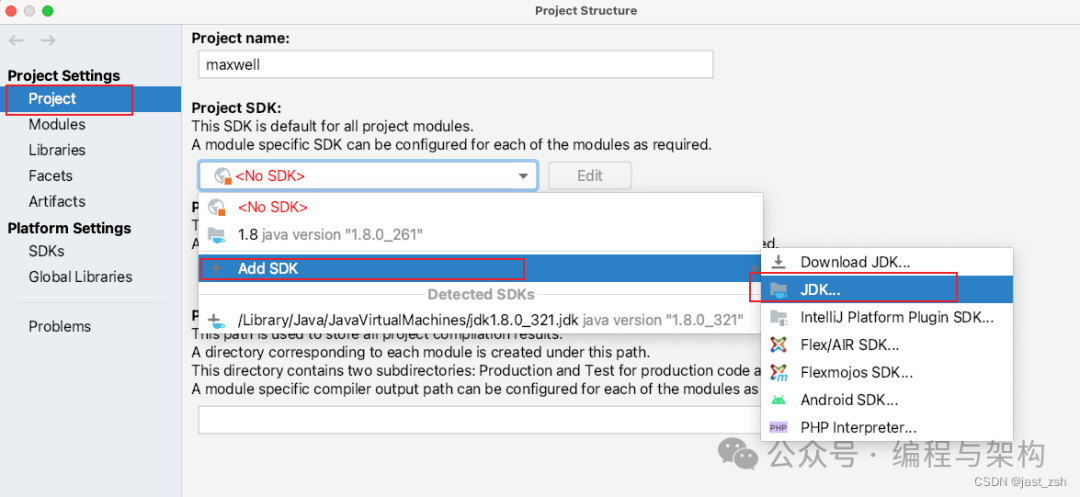The image size is (1080, 497).
Task: Click the Project Settings heading
Action: [x=63, y=76]
